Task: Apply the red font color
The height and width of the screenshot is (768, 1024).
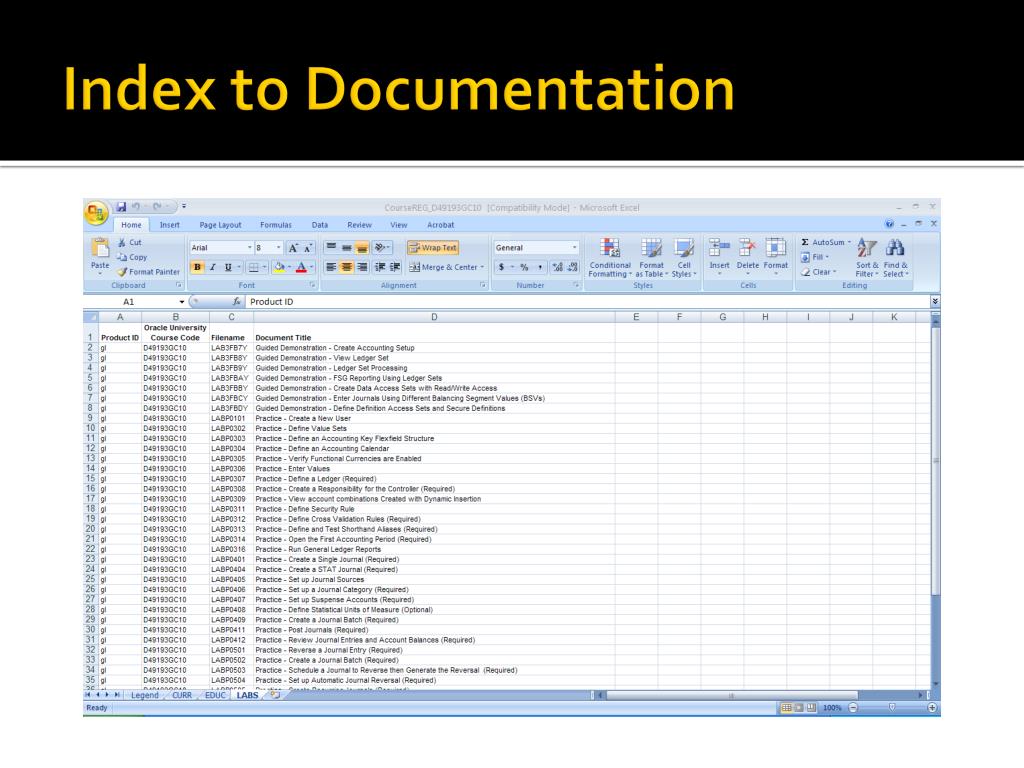Action: tap(301, 267)
